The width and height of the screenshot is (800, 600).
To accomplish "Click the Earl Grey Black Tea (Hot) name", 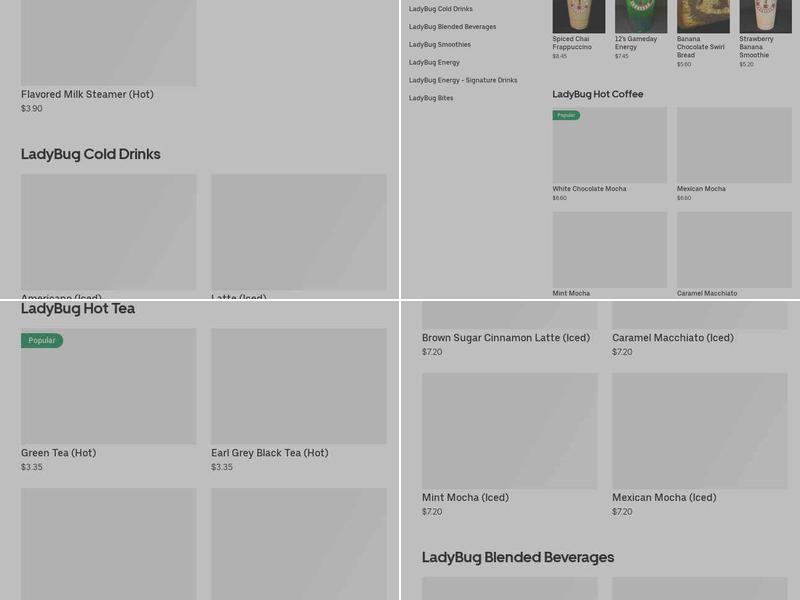I will pyautogui.click(x=270, y=453).
